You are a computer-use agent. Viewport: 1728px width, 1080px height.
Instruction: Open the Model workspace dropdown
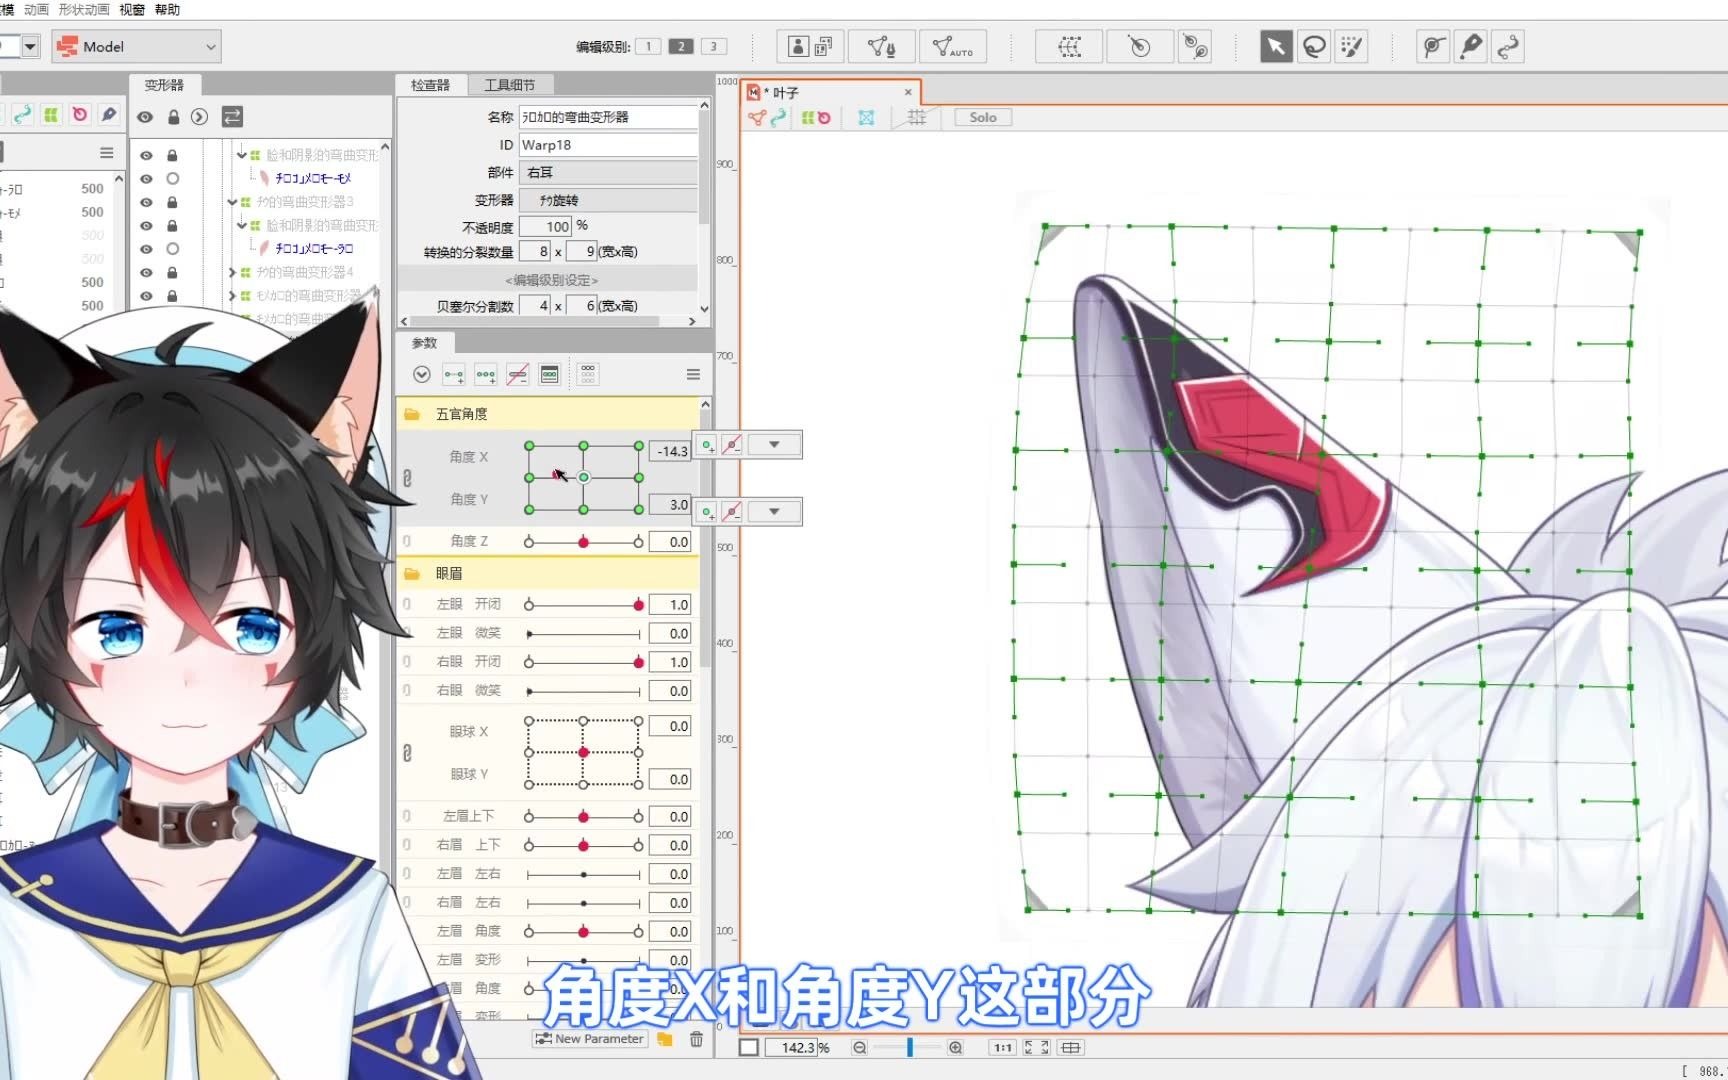(137, 46)
